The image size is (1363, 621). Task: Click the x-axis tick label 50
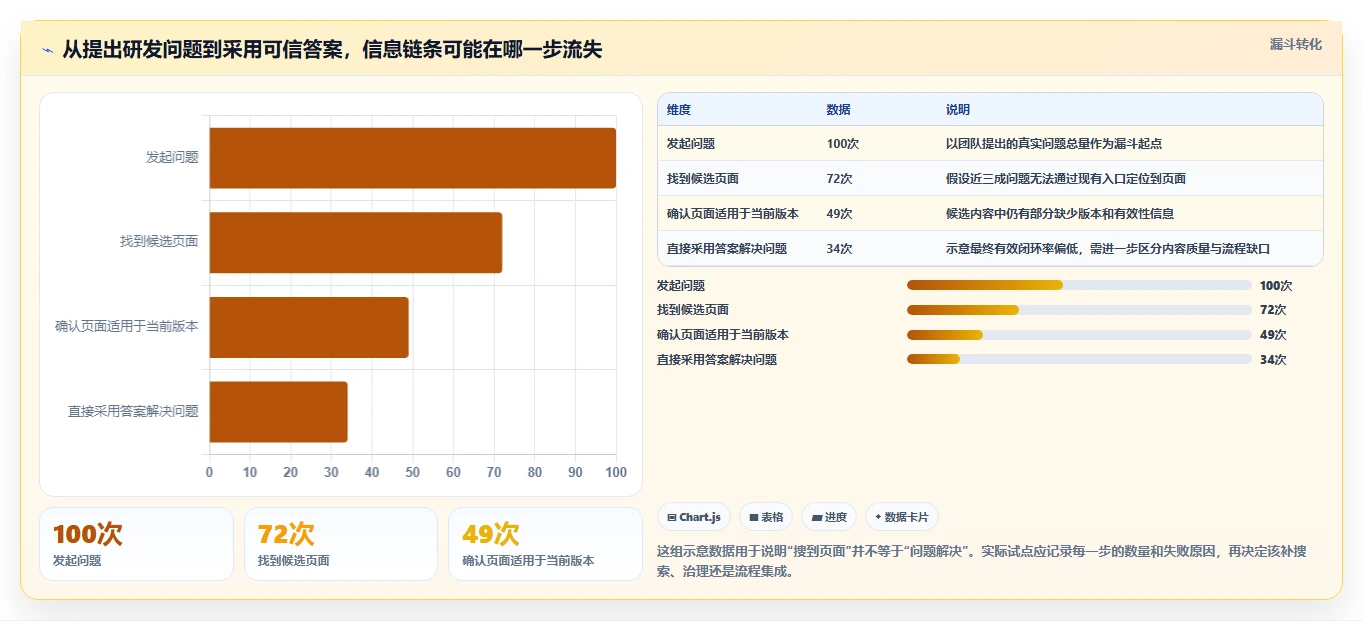tap(413, 472)
